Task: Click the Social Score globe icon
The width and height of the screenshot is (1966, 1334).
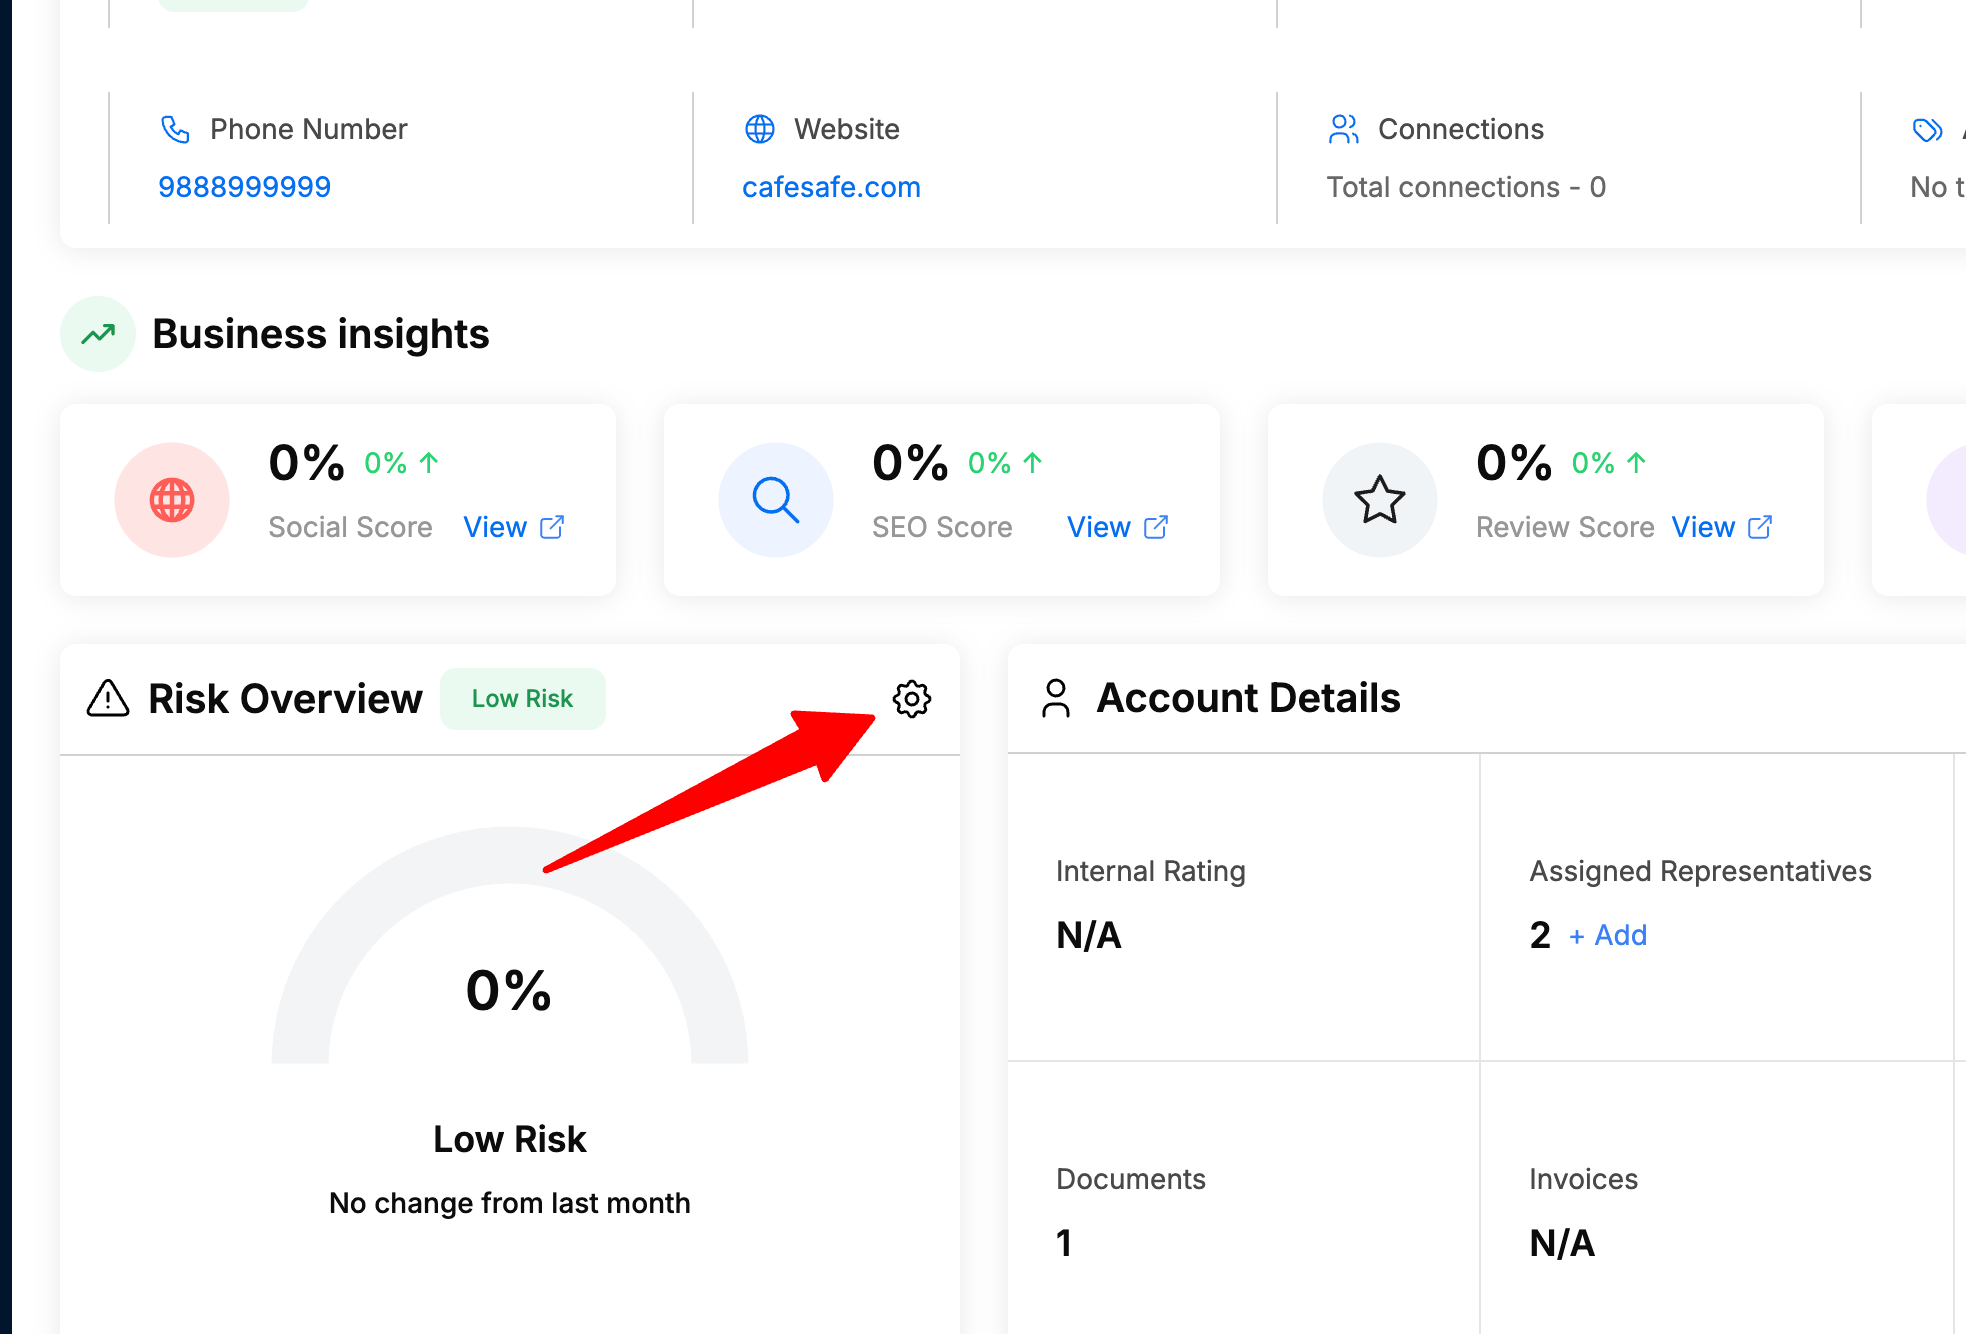Action: point(172,500)
